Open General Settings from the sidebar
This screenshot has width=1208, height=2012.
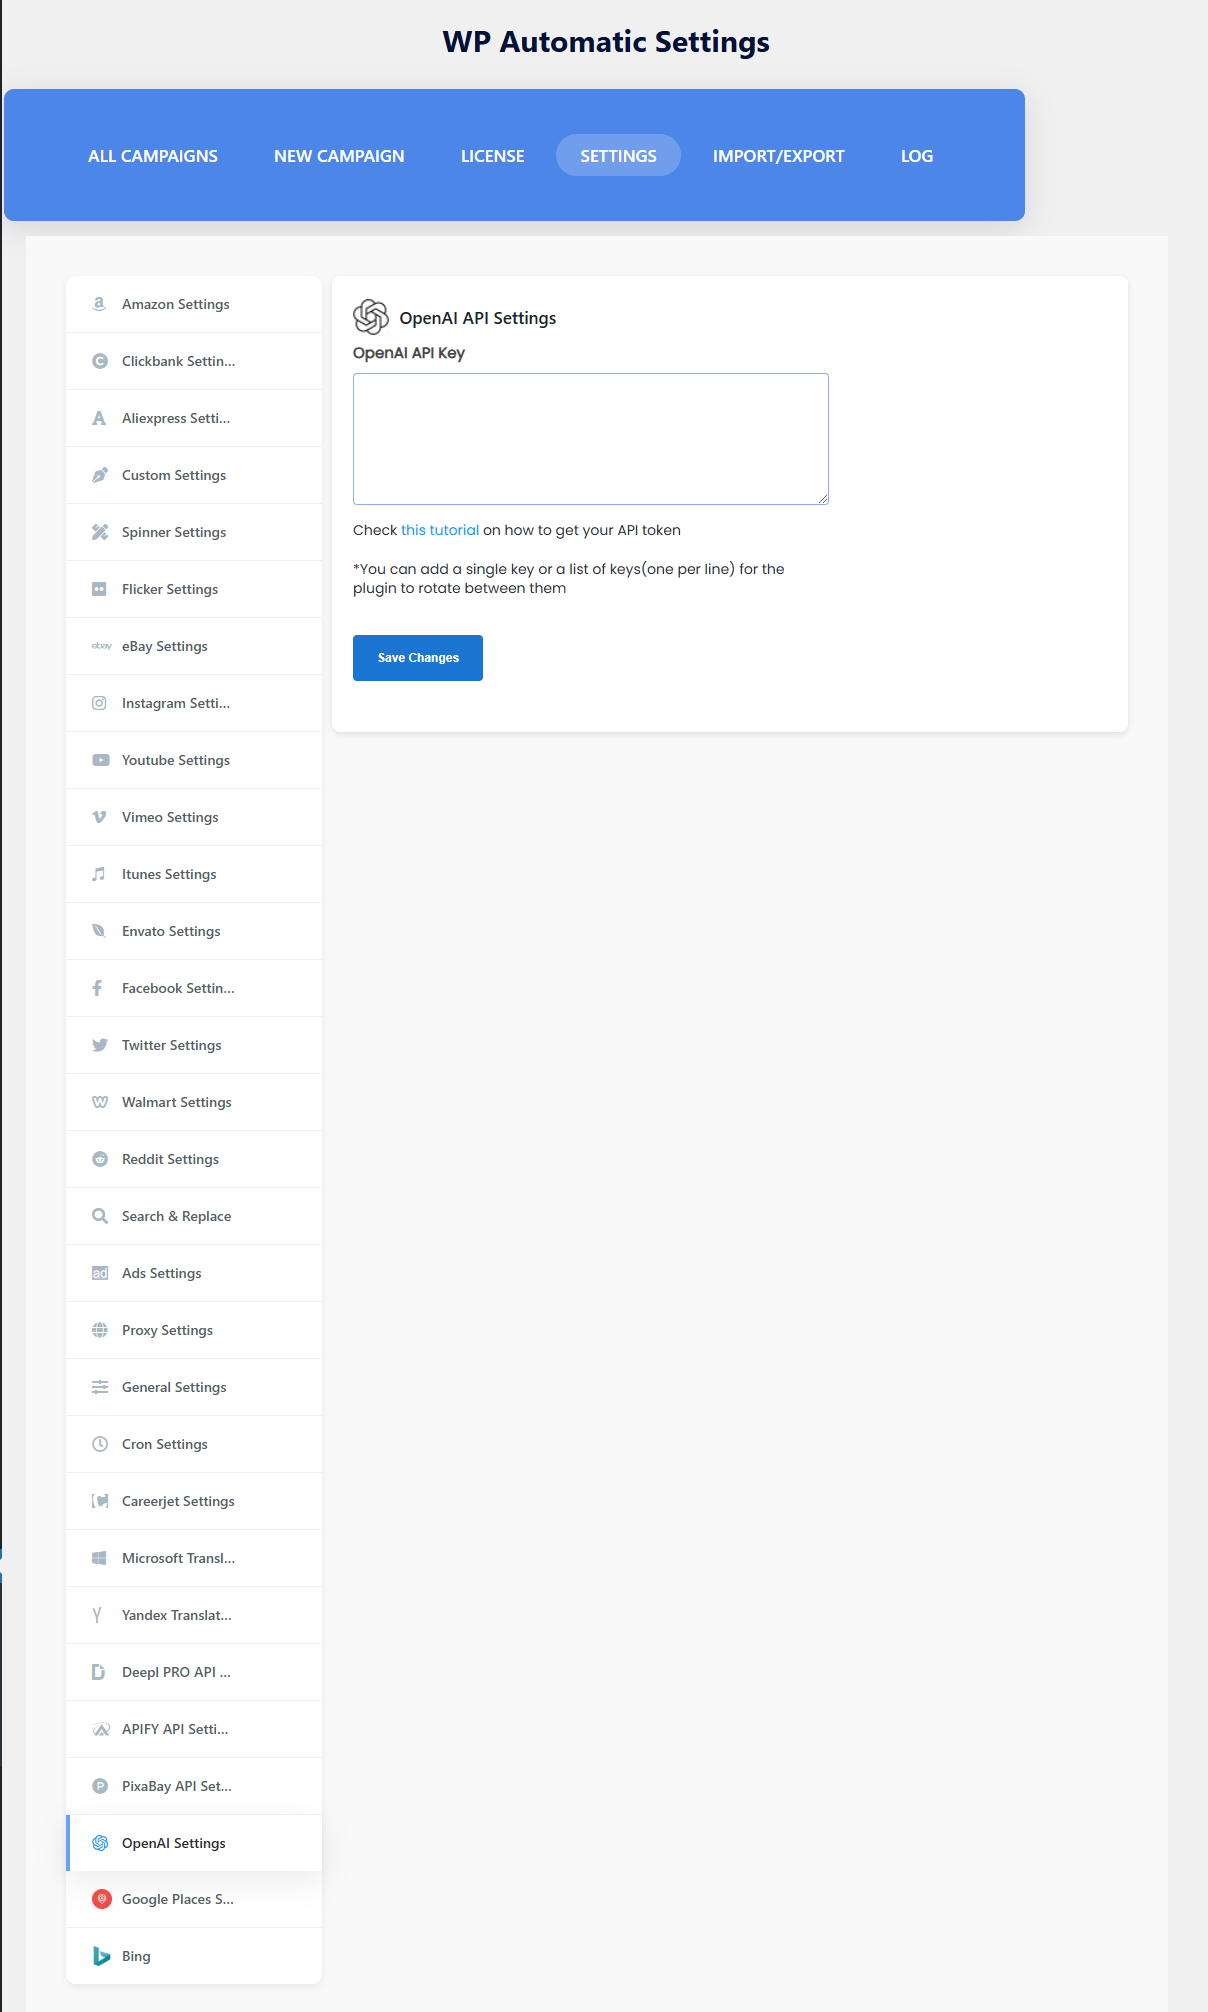[174, 1387]
